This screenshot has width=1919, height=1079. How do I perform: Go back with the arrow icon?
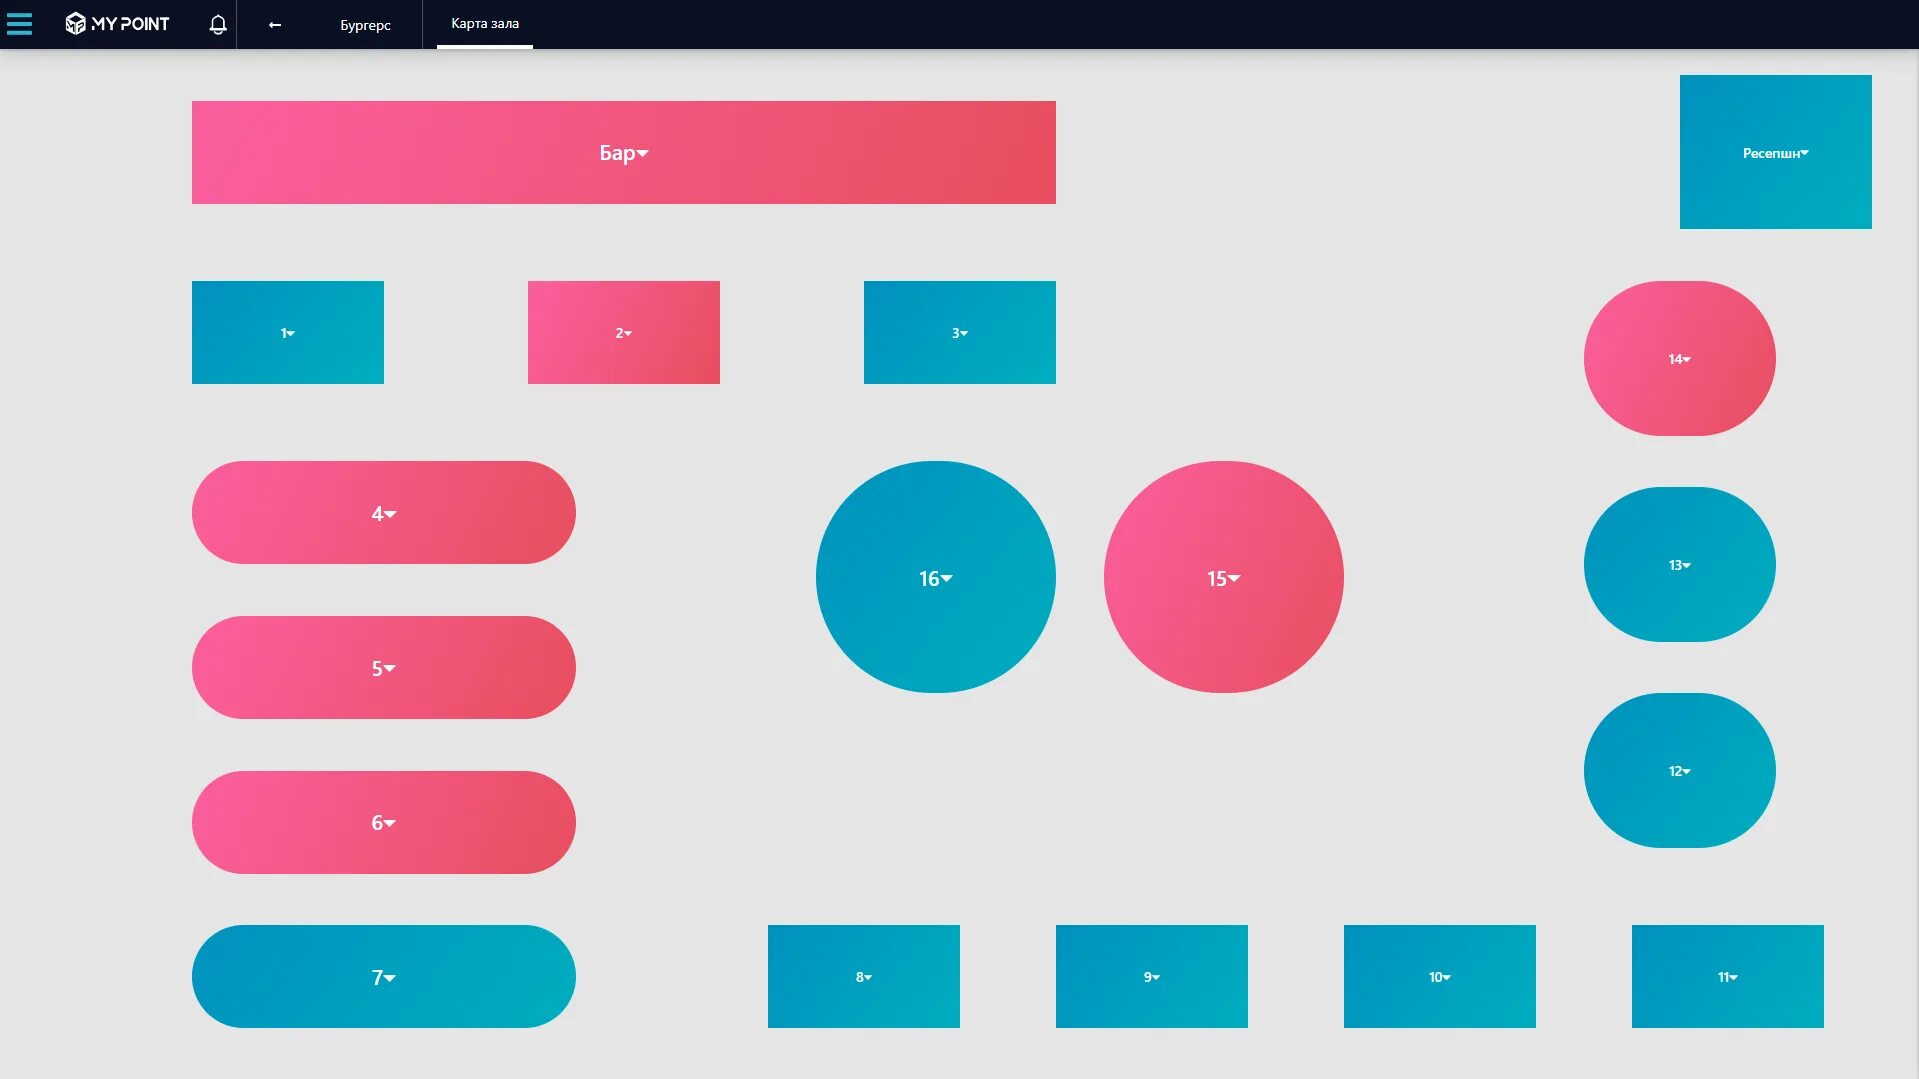275,25
